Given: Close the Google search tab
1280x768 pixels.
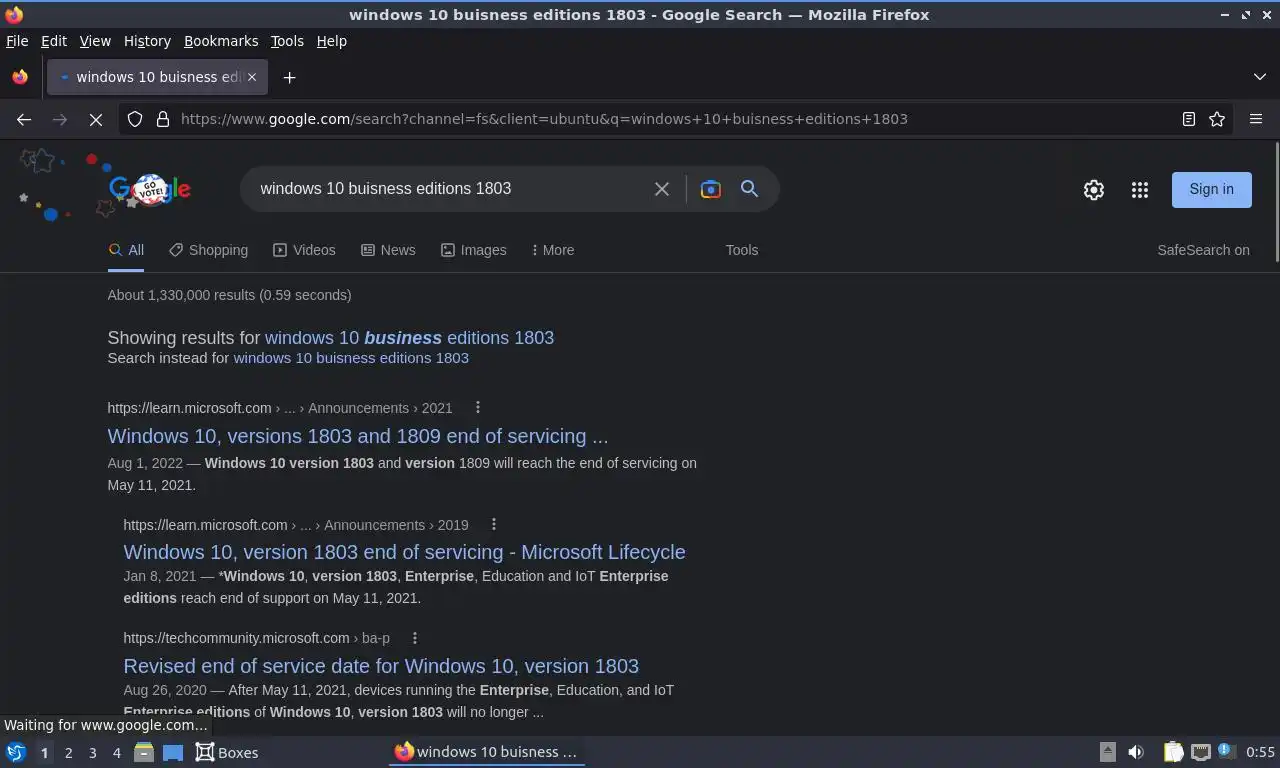Looking at the screenshot, I should [252, 77].
